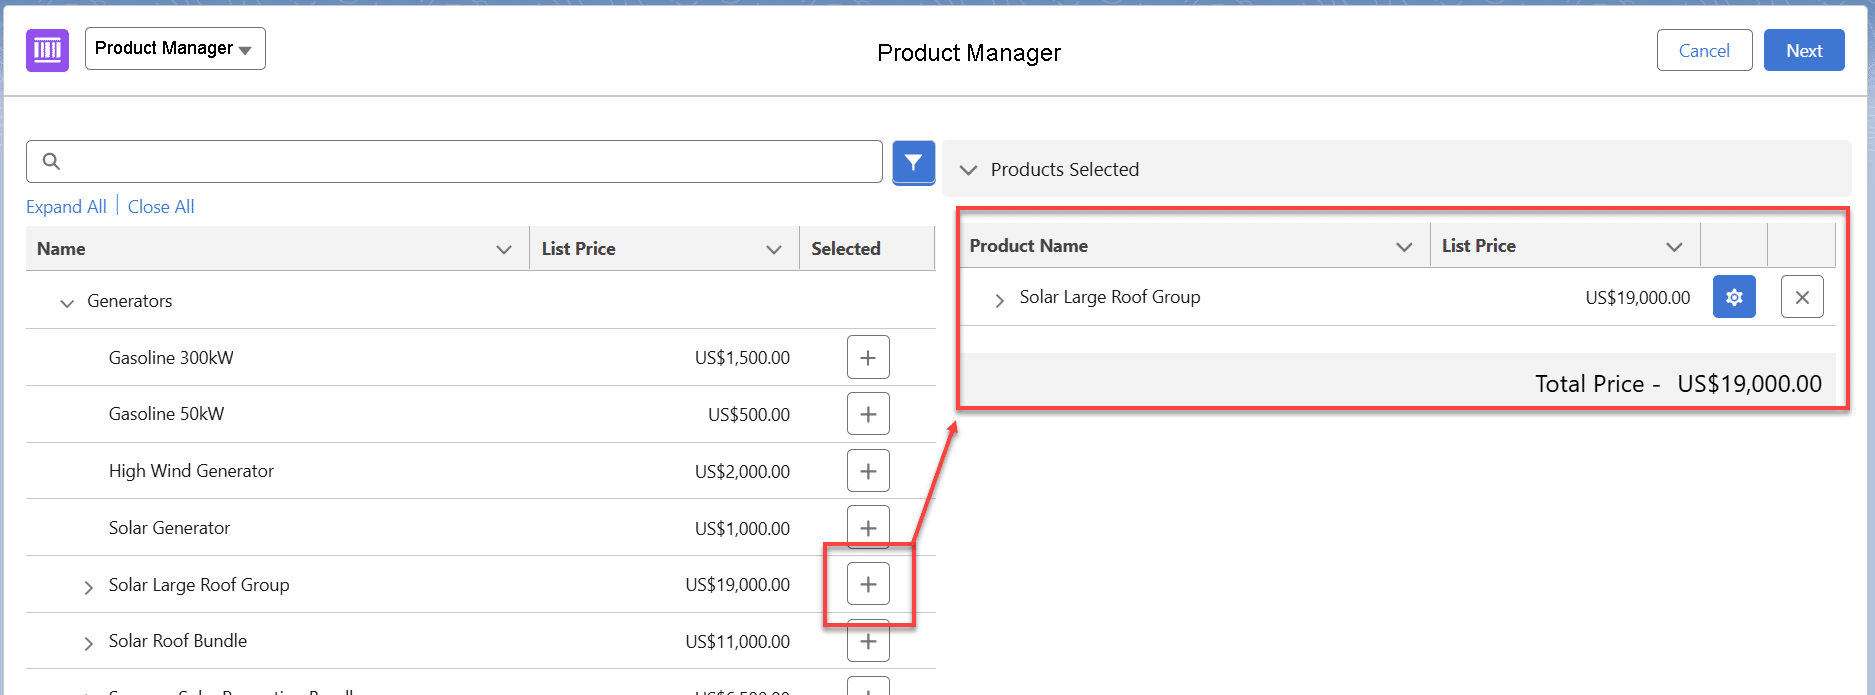The image size is (1875, 695).
Task: Expand selected Solar Large Roof Group details
Action: pyautogui.click(x=998, y=299)
